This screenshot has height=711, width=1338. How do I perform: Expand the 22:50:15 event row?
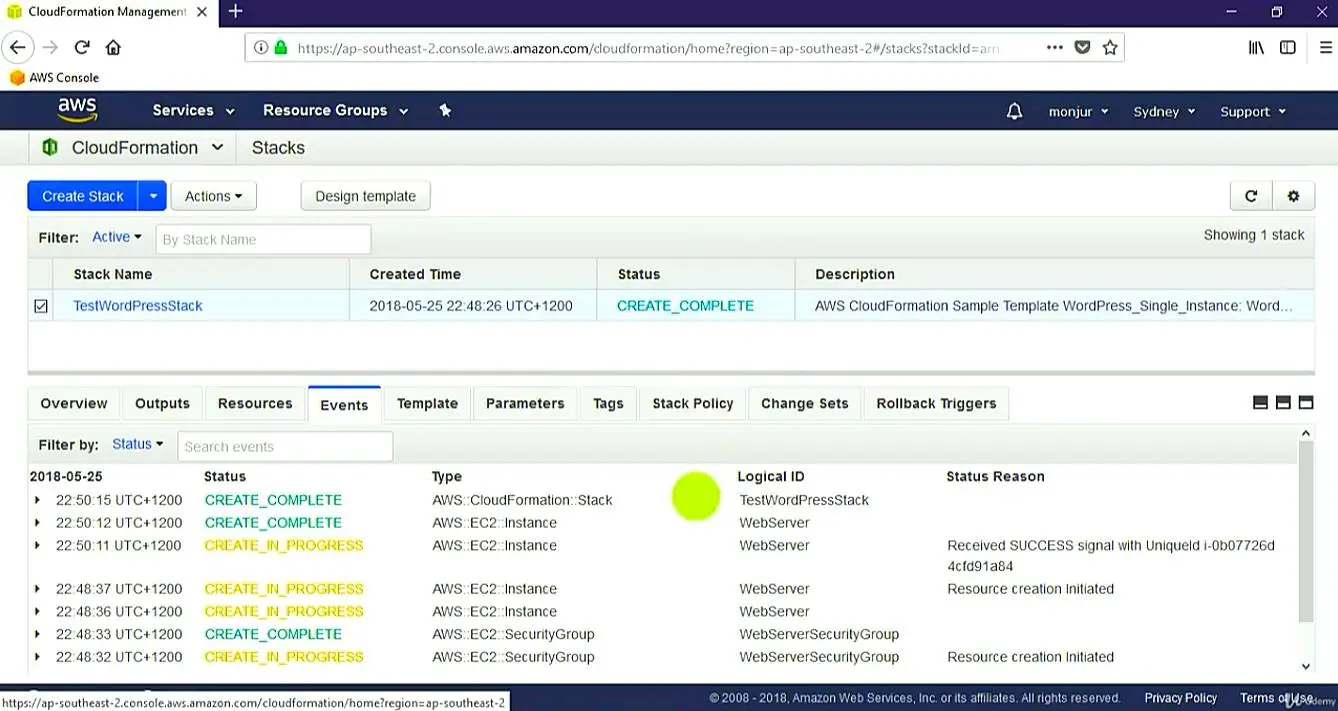[38, 500]
